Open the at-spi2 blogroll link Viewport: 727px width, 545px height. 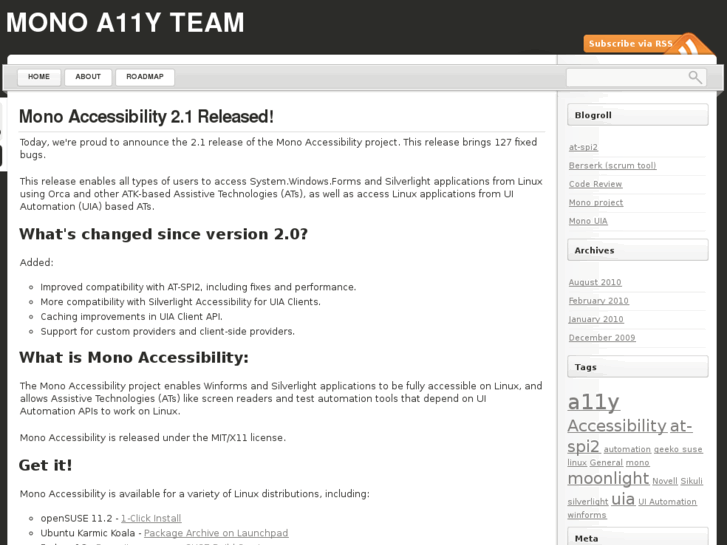[583, 147]
